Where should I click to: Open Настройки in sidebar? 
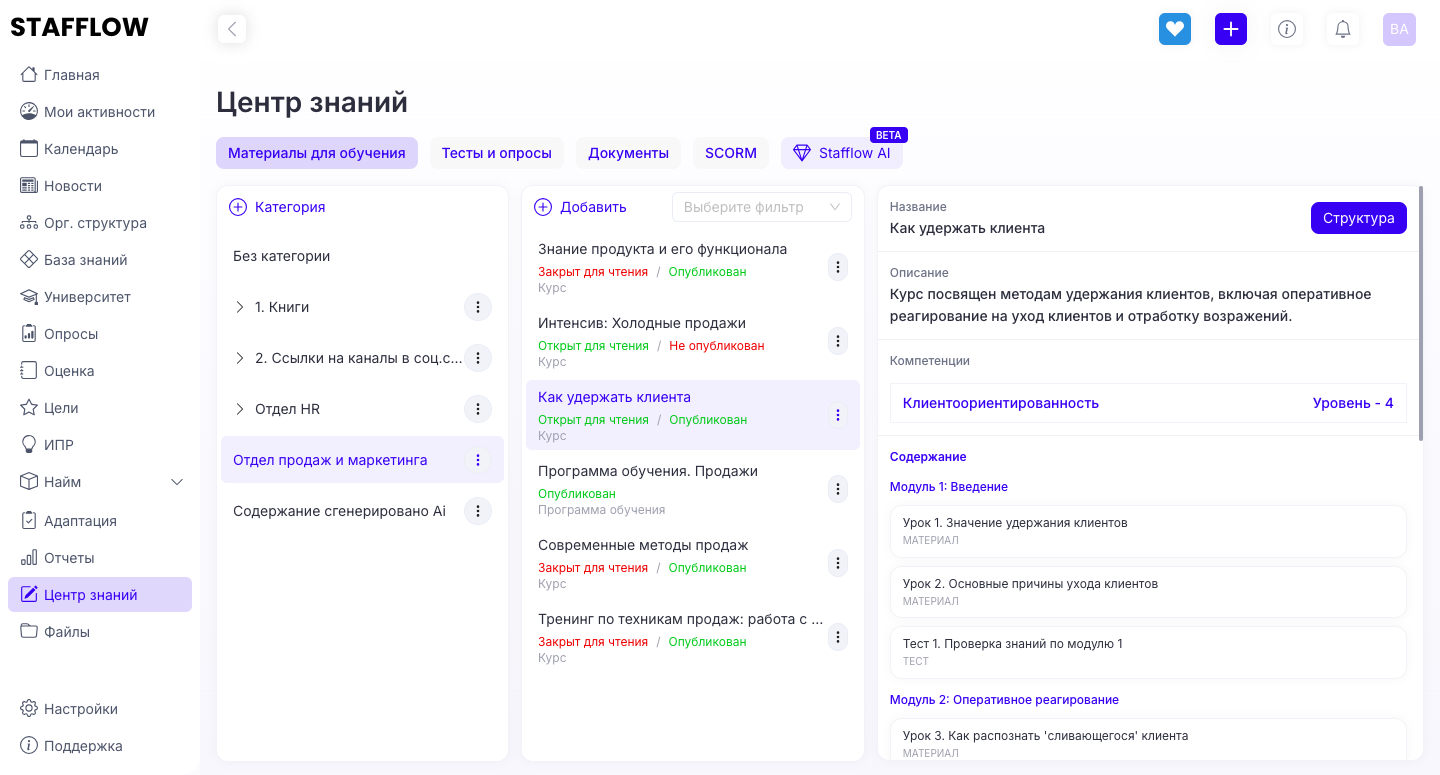pyautogui.click(x=100, y=709)
